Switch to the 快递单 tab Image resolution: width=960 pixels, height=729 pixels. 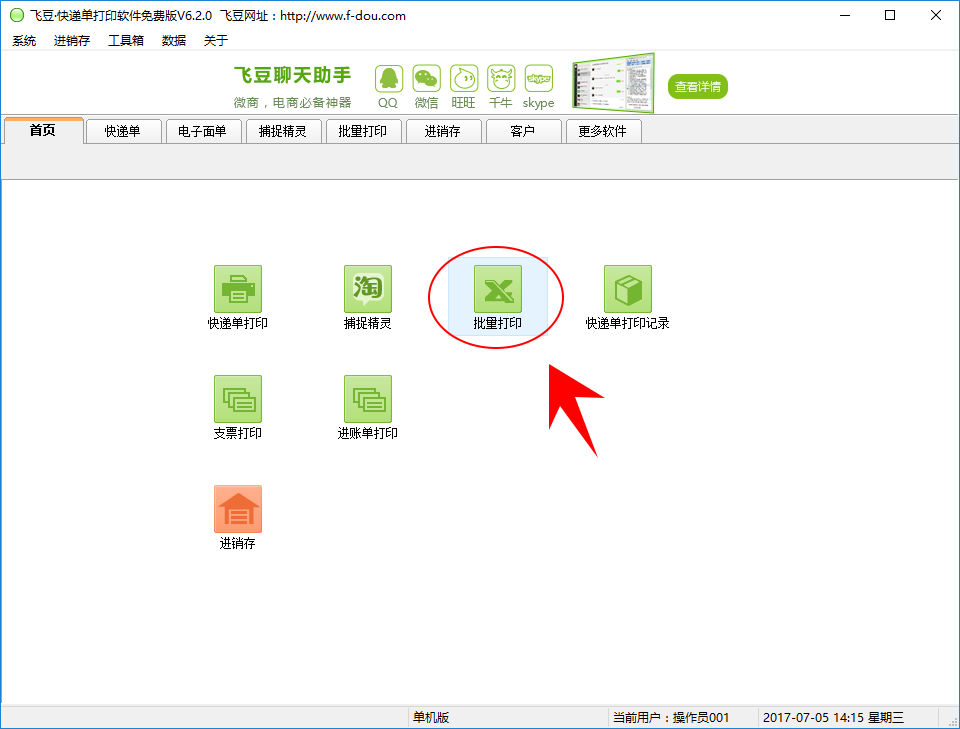123,131
